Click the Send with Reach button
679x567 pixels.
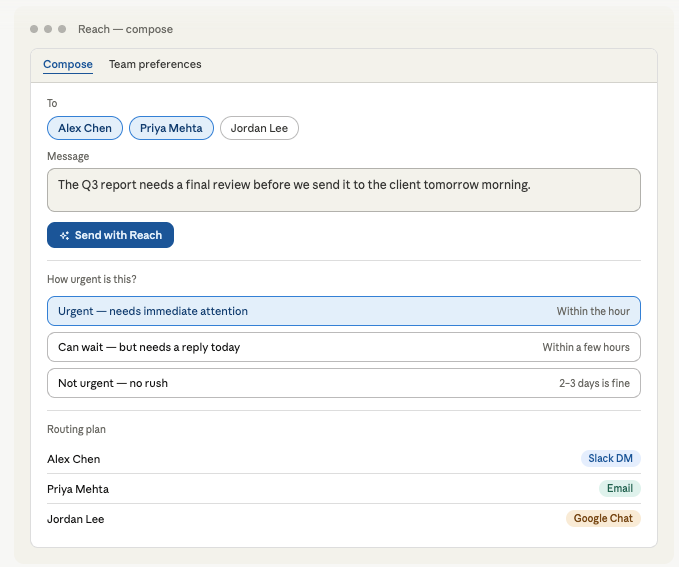point(110,235)
